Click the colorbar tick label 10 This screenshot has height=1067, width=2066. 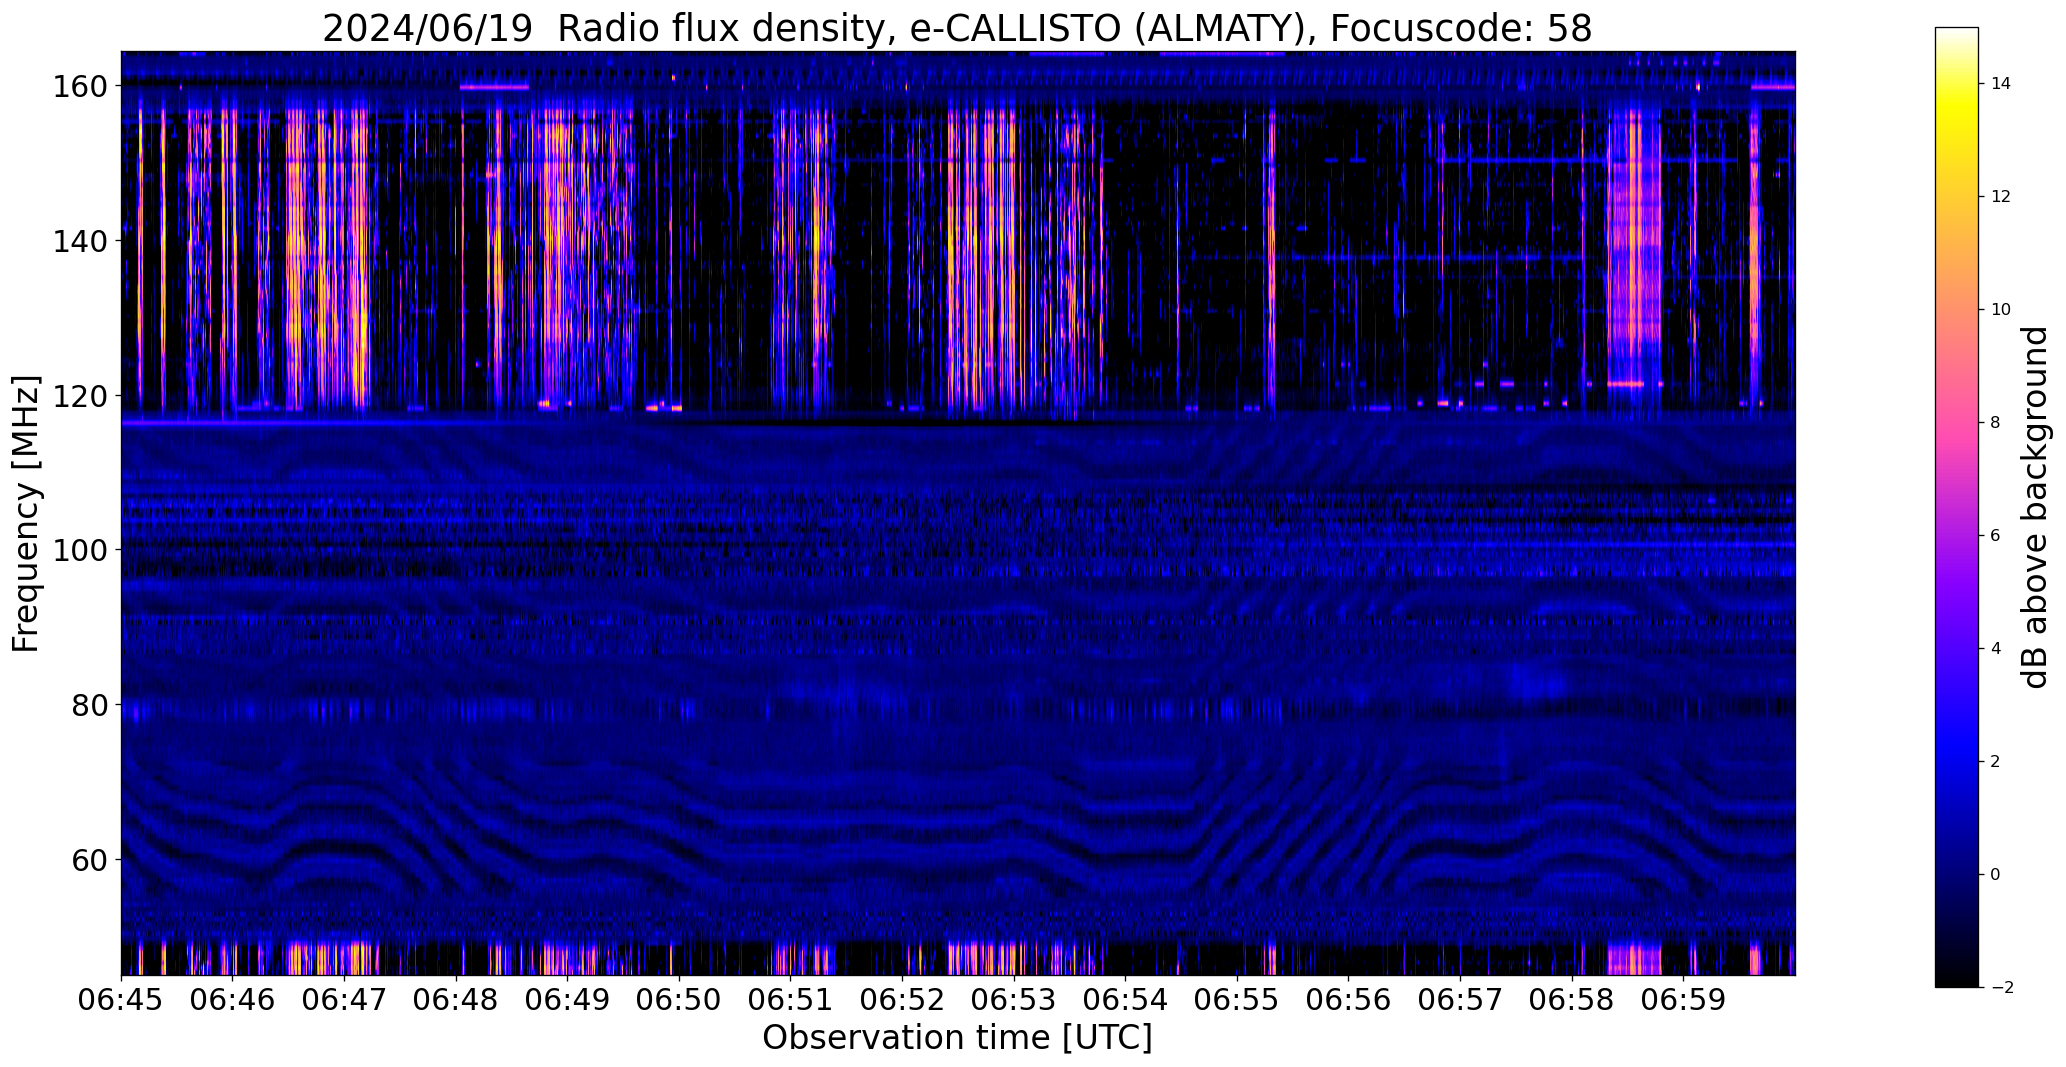2000,310
